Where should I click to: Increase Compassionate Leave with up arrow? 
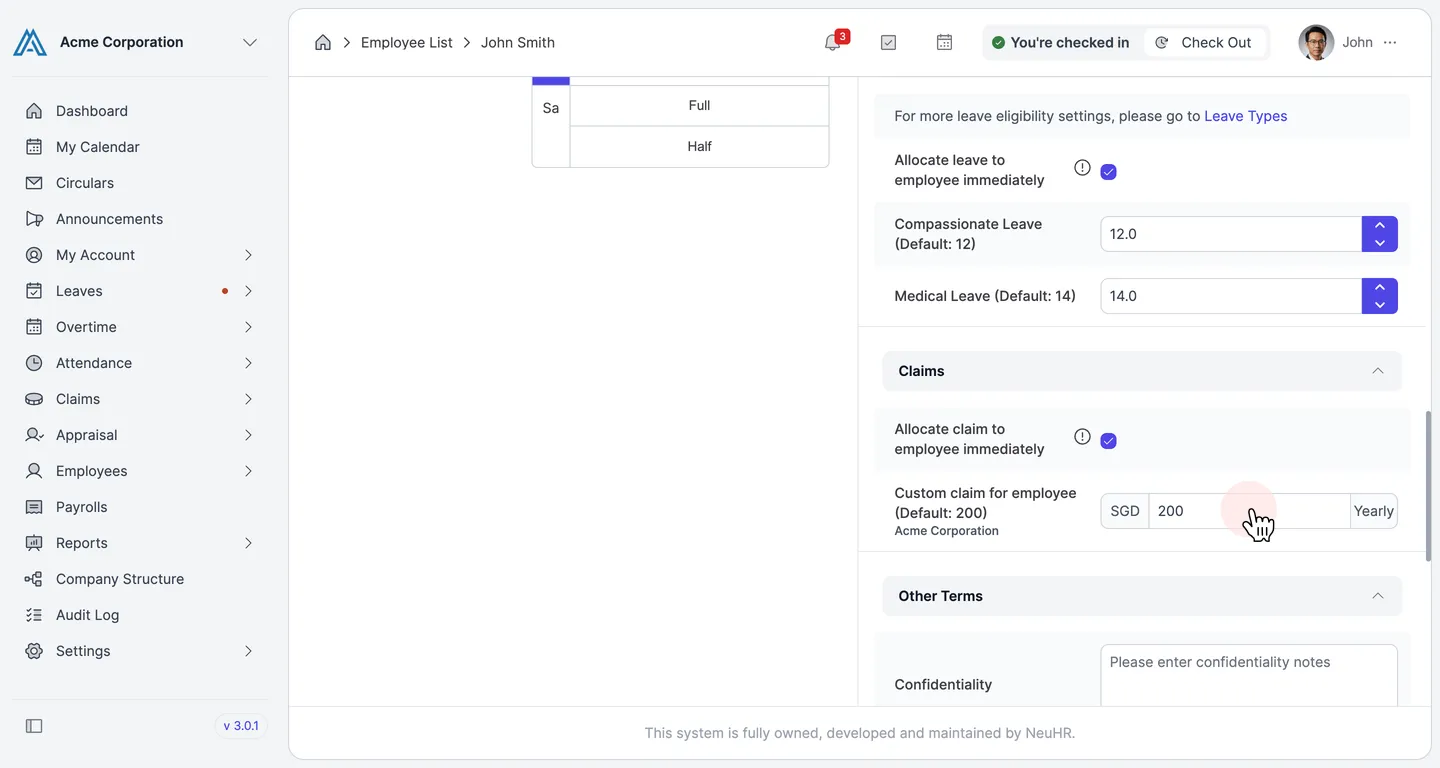click(x=1380, y=226)
